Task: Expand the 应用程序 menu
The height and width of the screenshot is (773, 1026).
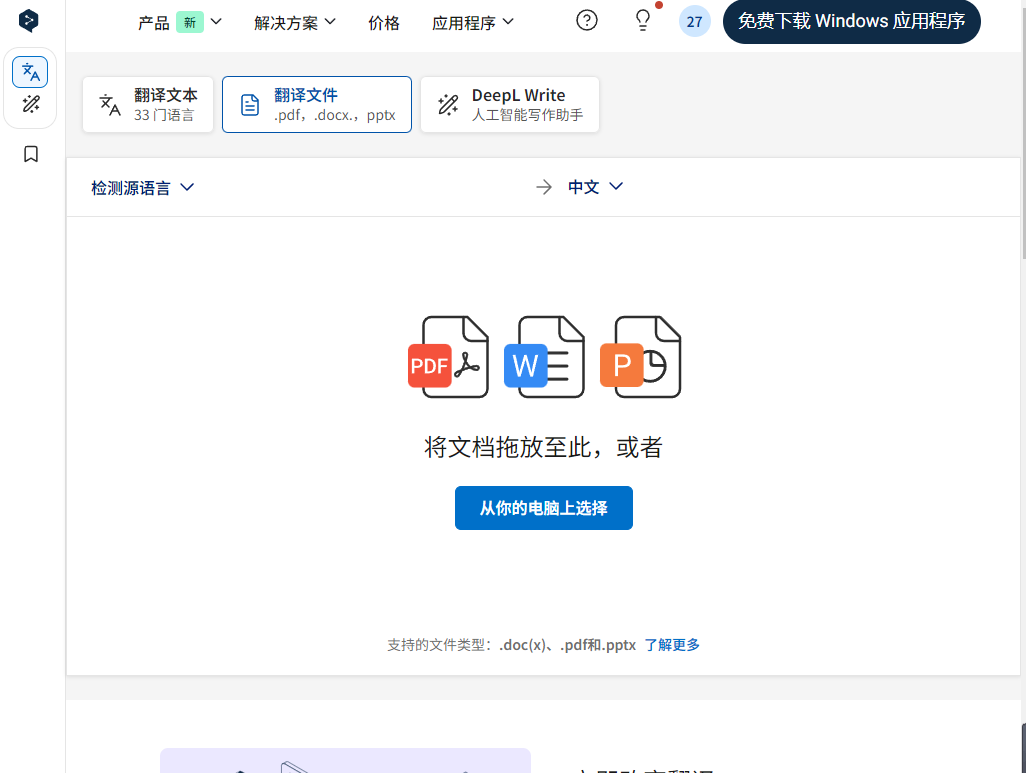Action: point(472,22)
